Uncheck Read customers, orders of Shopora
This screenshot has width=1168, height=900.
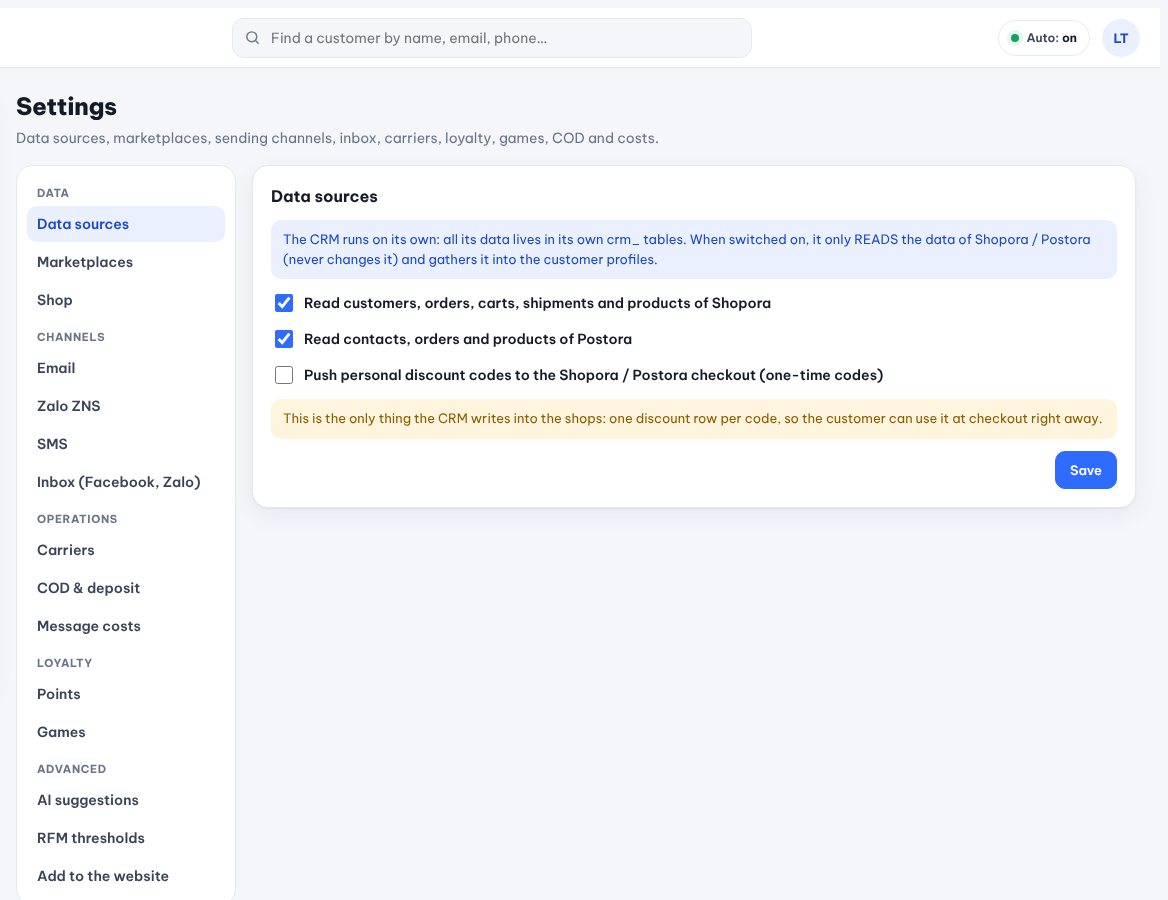(x=284, y=302)
